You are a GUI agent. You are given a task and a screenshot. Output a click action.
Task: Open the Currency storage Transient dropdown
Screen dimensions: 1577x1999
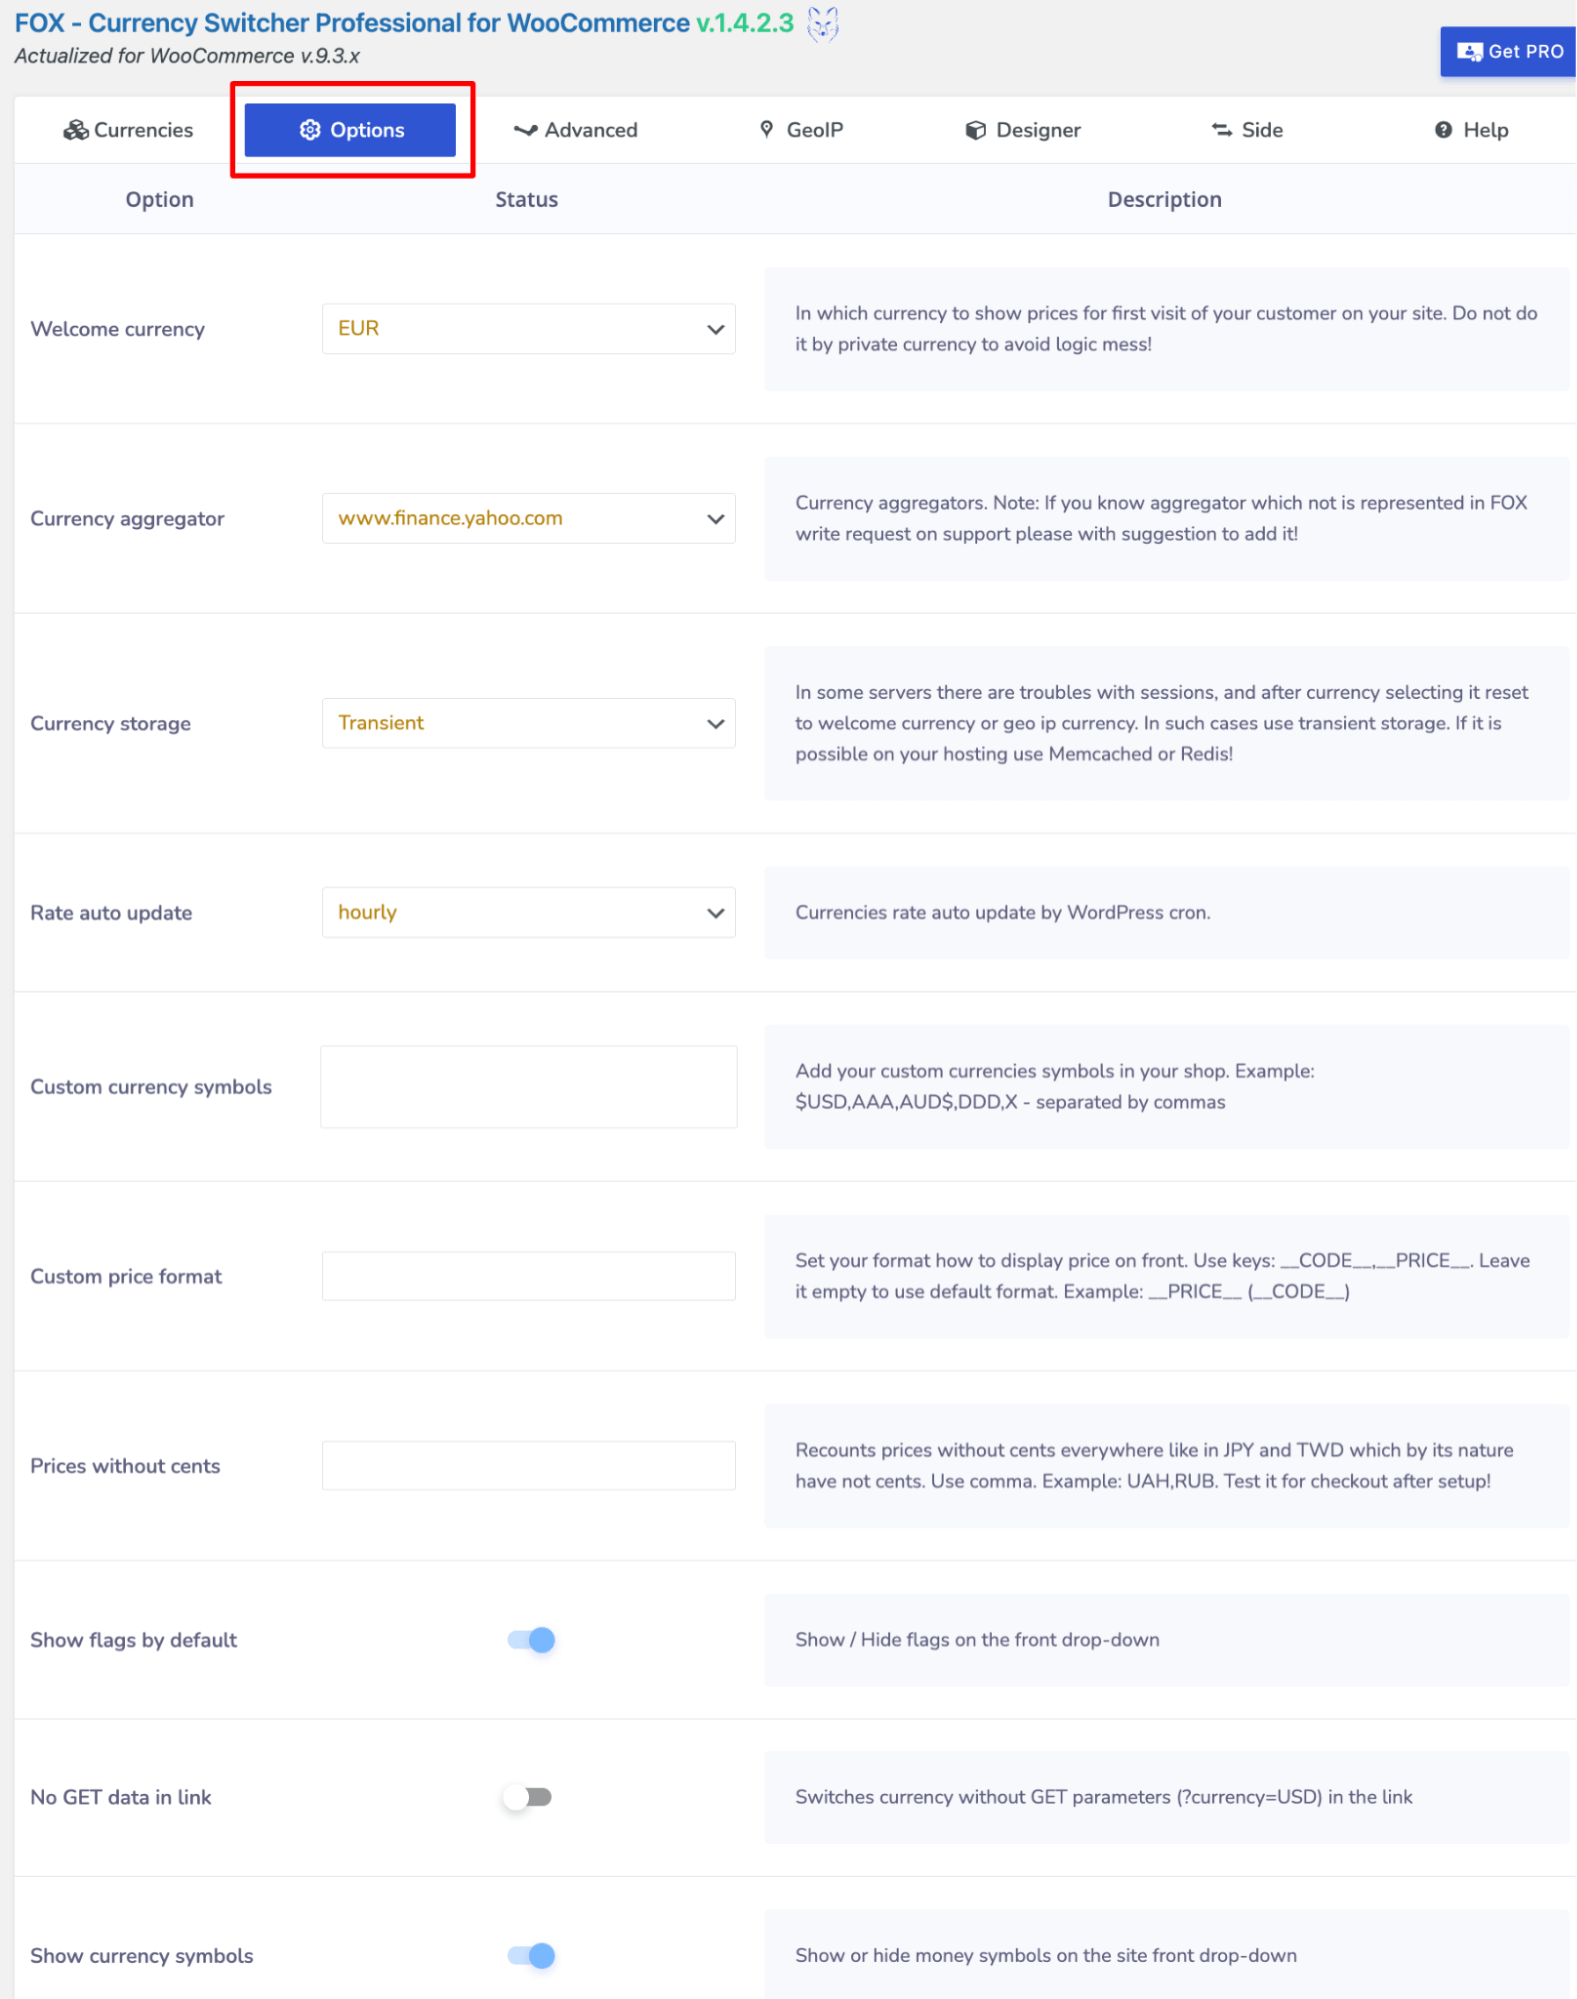pyautogui.click(x=528, y=723)
